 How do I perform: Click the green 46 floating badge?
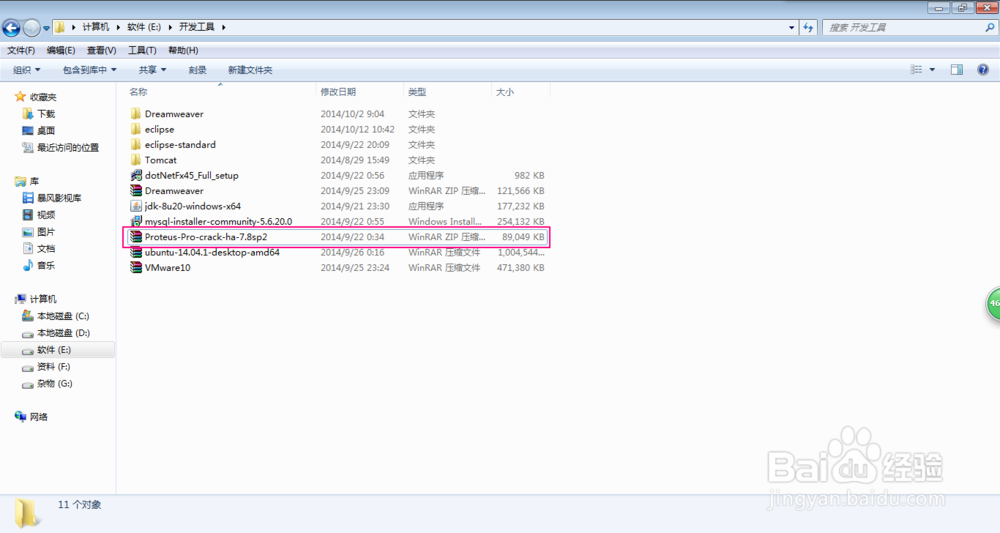[993, 303]
